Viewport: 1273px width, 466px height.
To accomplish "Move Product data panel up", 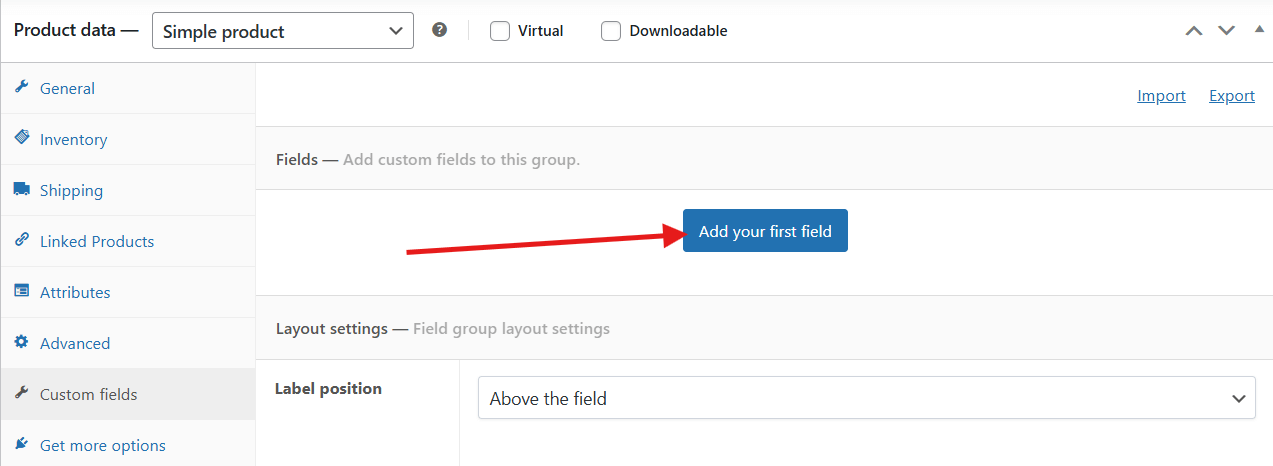I will (x=1193, y=31).
